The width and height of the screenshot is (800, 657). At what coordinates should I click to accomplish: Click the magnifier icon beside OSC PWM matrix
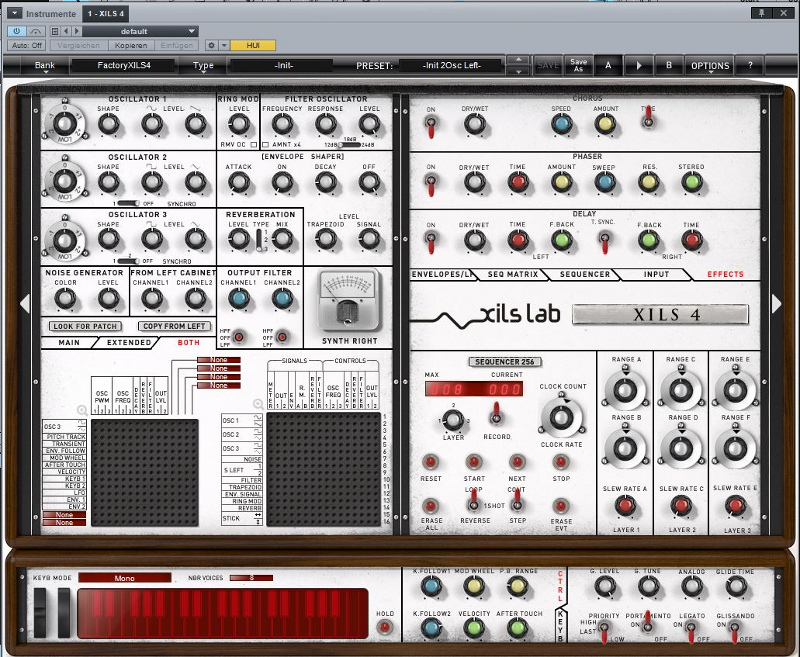tap(82, 410)
